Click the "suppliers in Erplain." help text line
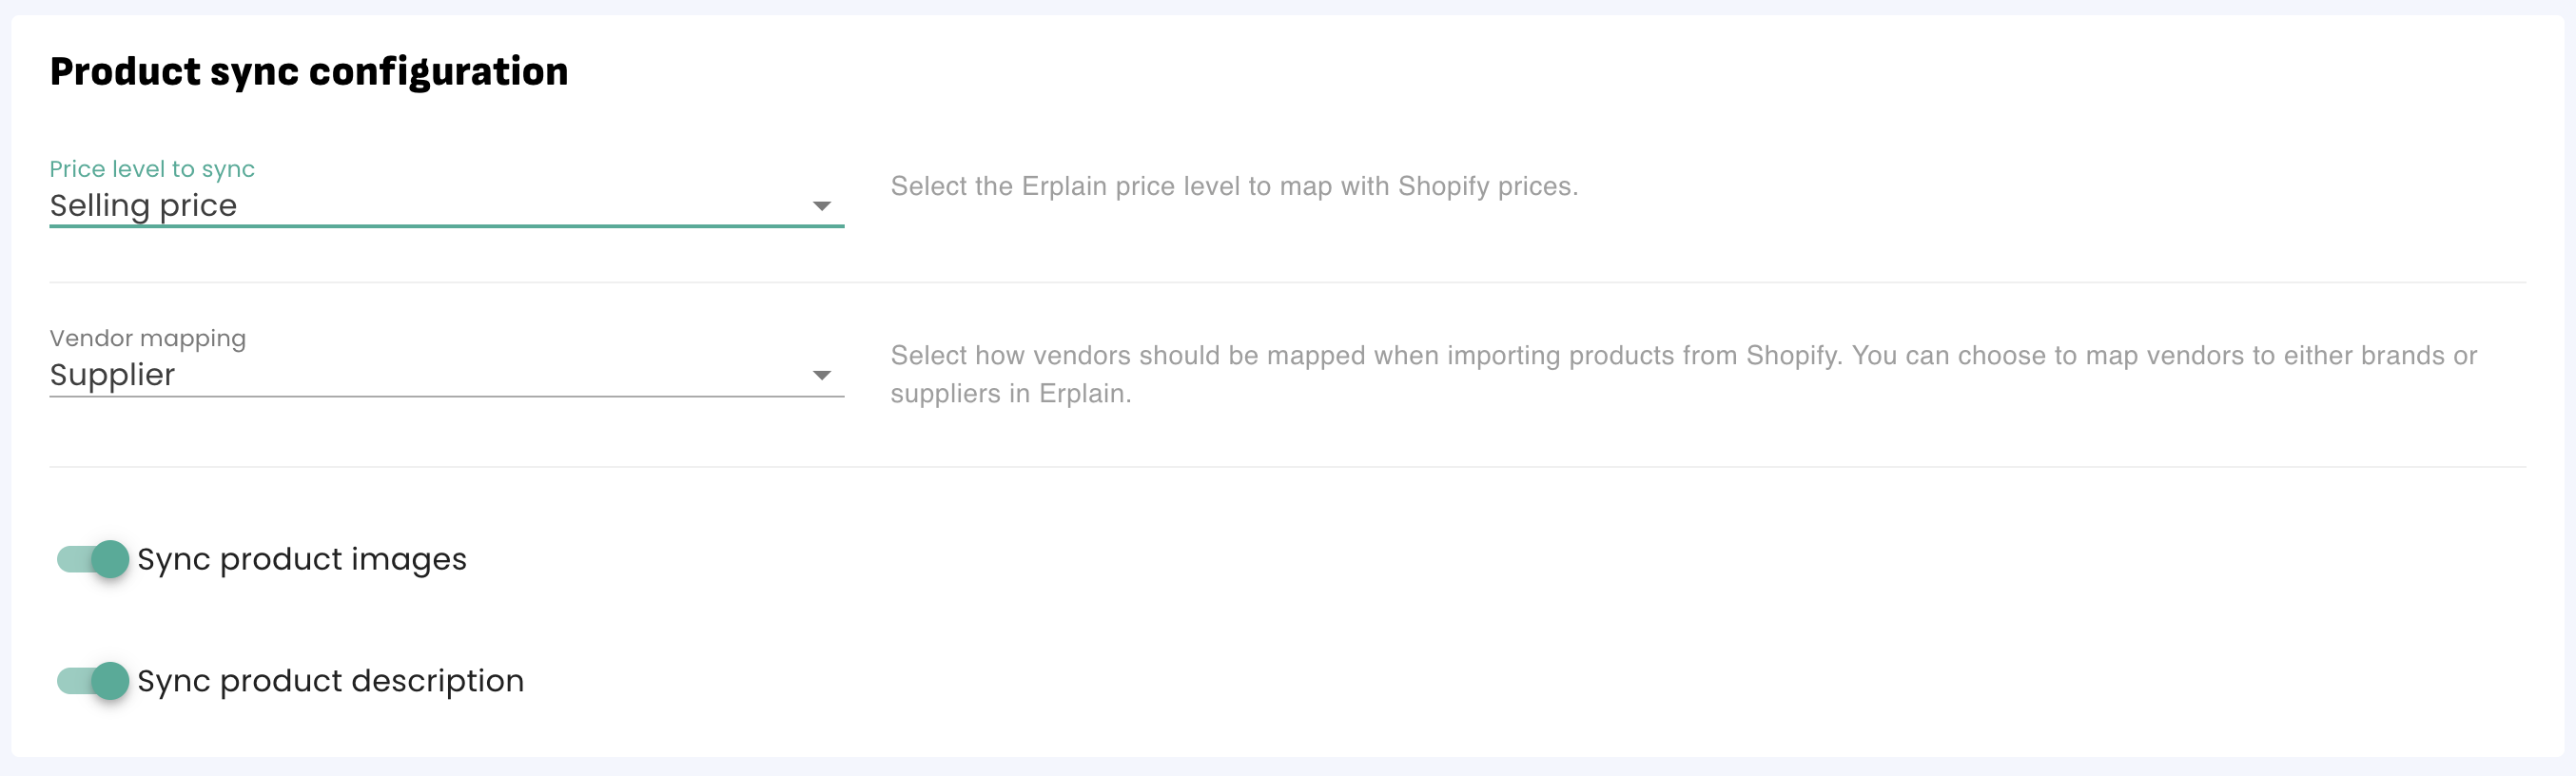This screenshot has width=2576, height=776. click(1010, 393)
